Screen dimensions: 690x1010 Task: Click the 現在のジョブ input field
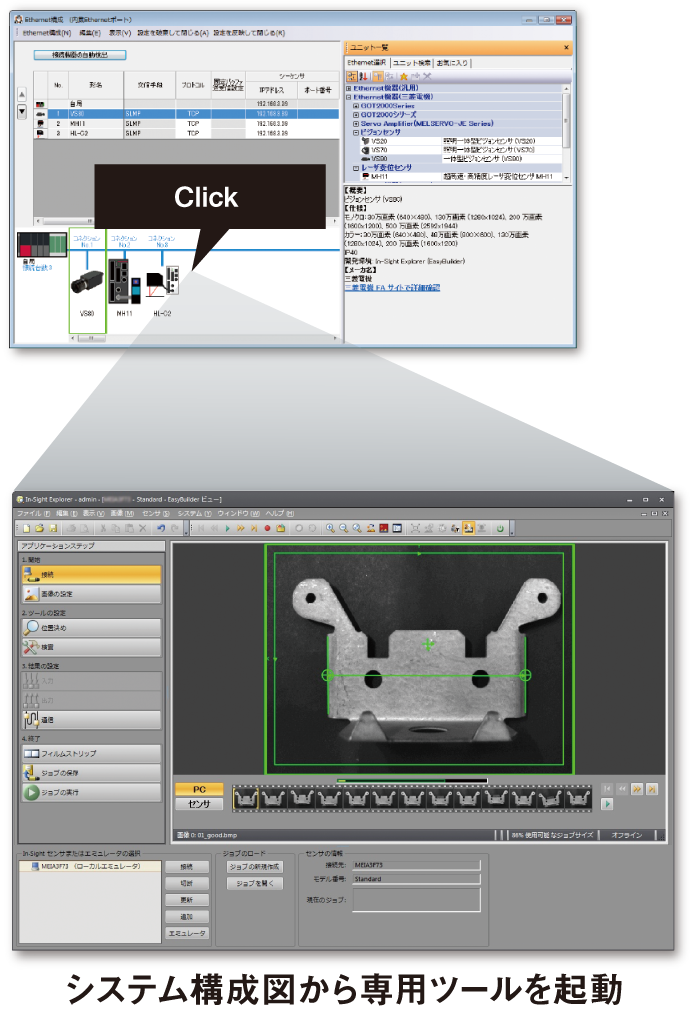click(417, 900)
